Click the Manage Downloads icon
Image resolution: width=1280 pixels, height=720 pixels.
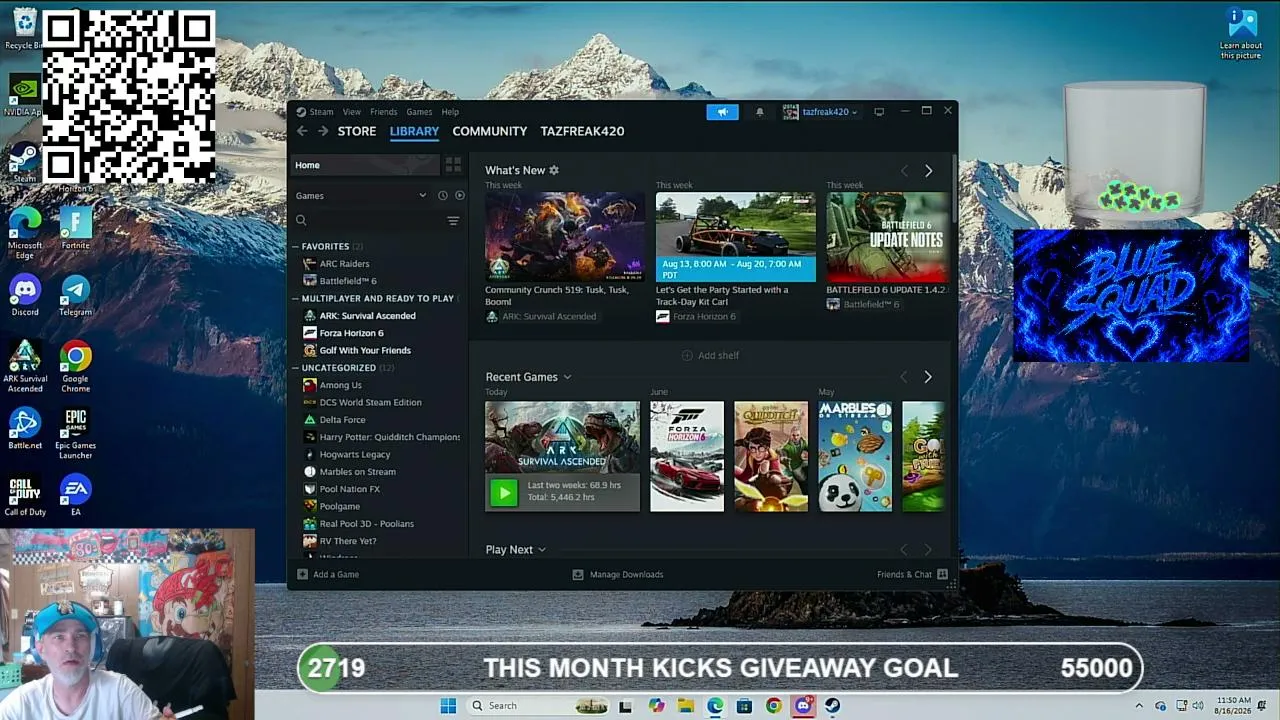578,574
